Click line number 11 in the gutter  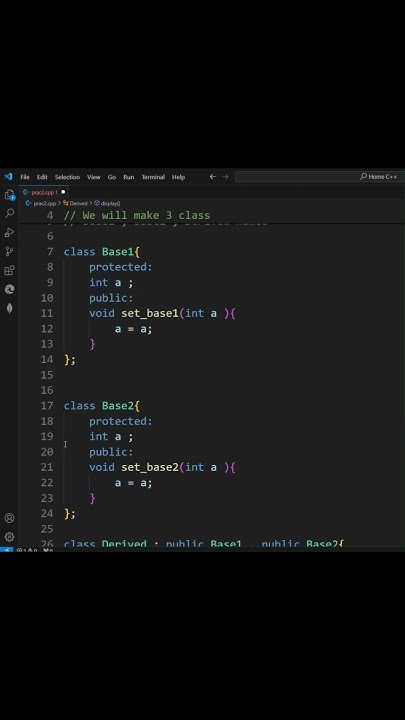47,313
